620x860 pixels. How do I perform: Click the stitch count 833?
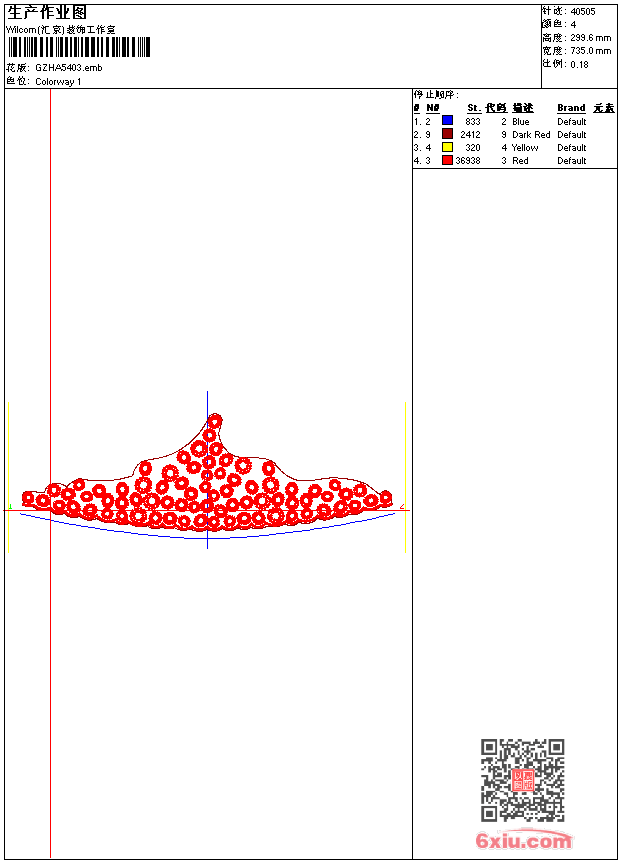(x=472, y=122)
